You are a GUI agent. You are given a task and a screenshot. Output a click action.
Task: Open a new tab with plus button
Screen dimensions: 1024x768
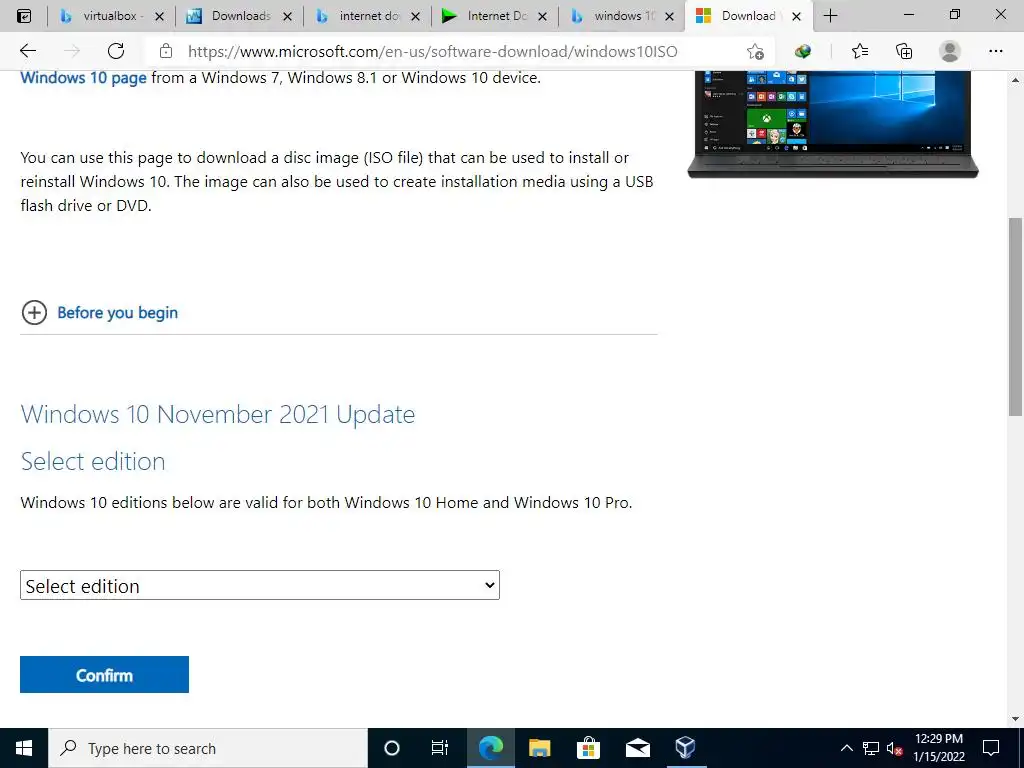830,16
